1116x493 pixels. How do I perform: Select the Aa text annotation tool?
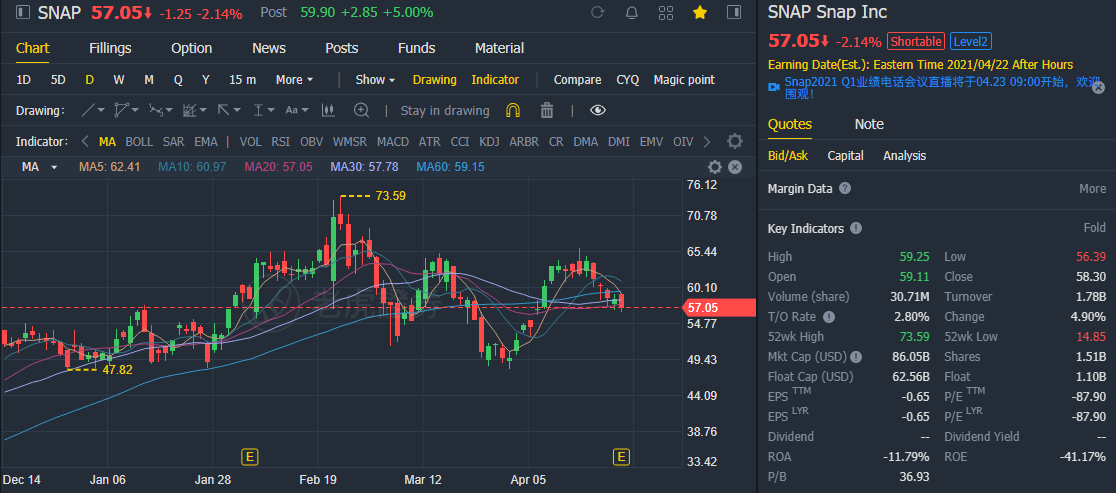click(291, 110)
